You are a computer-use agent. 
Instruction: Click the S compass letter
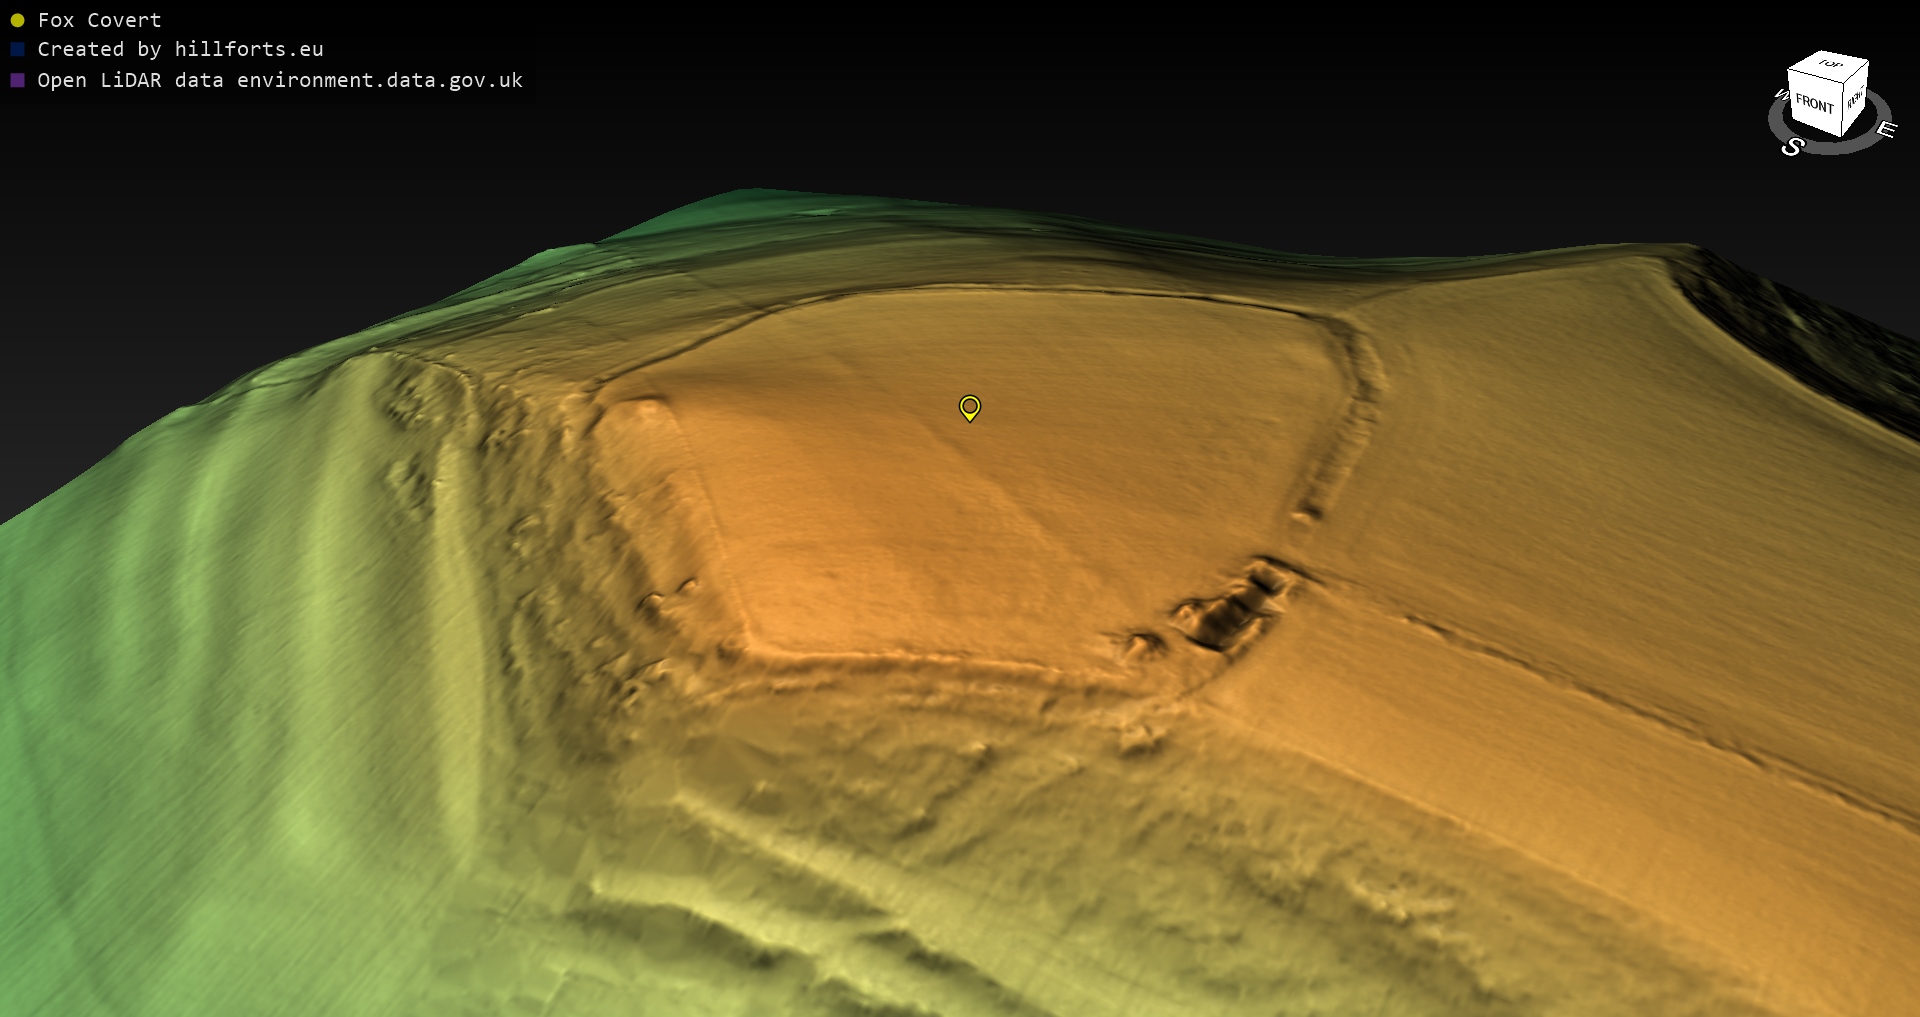point(1792,147)
